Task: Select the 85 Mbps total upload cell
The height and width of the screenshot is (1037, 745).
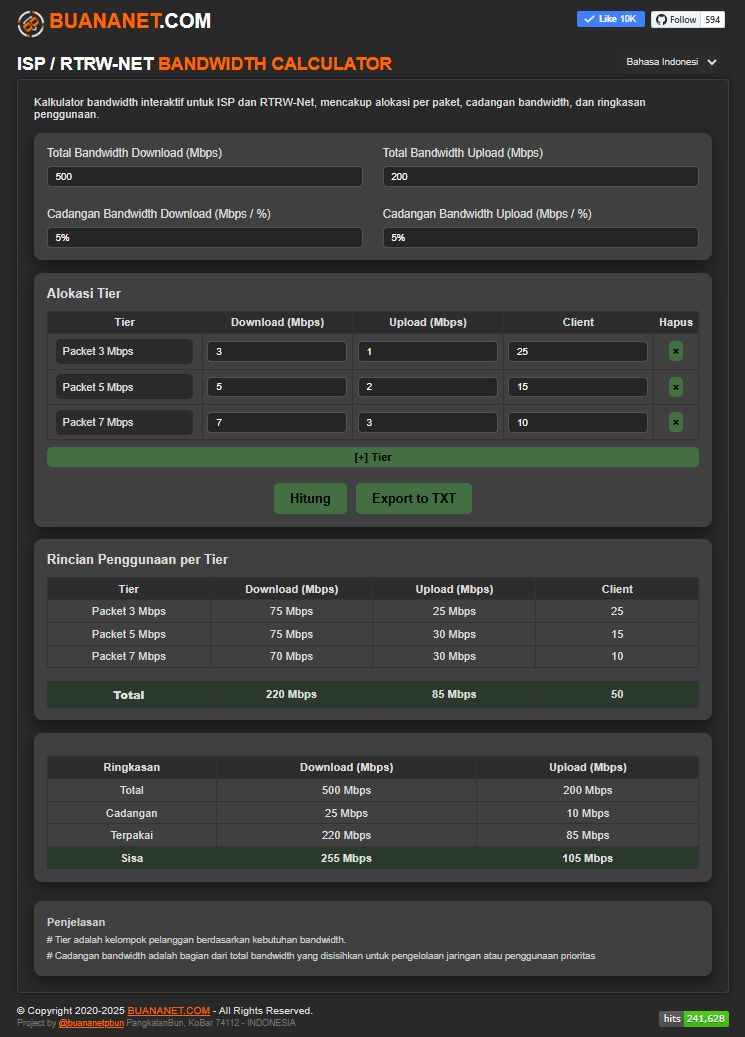Action: [454, 694]
